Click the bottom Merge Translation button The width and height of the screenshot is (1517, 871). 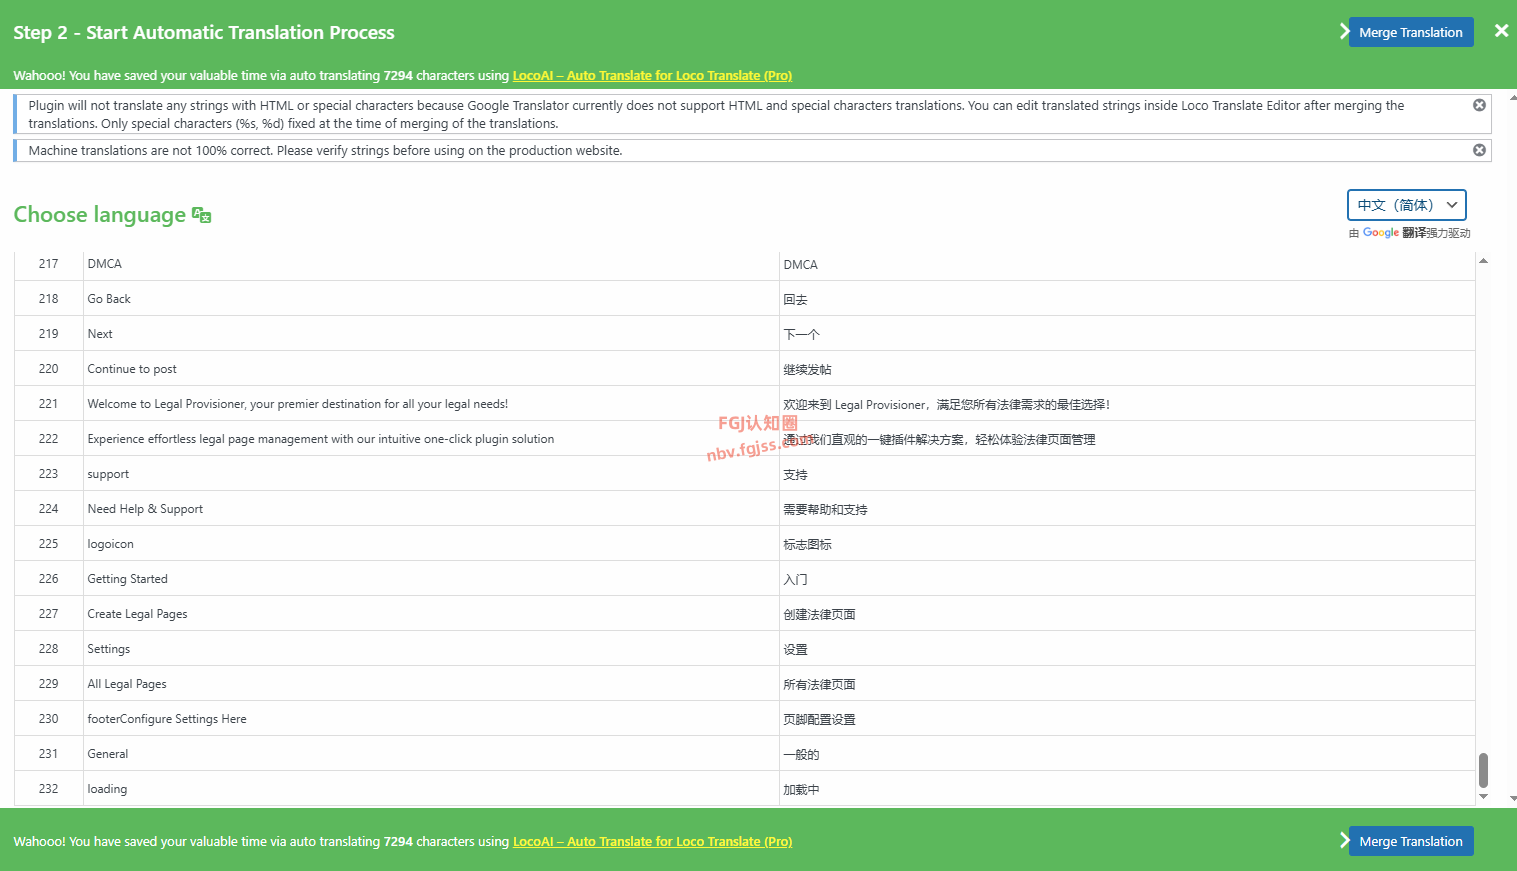(1410, 841)
